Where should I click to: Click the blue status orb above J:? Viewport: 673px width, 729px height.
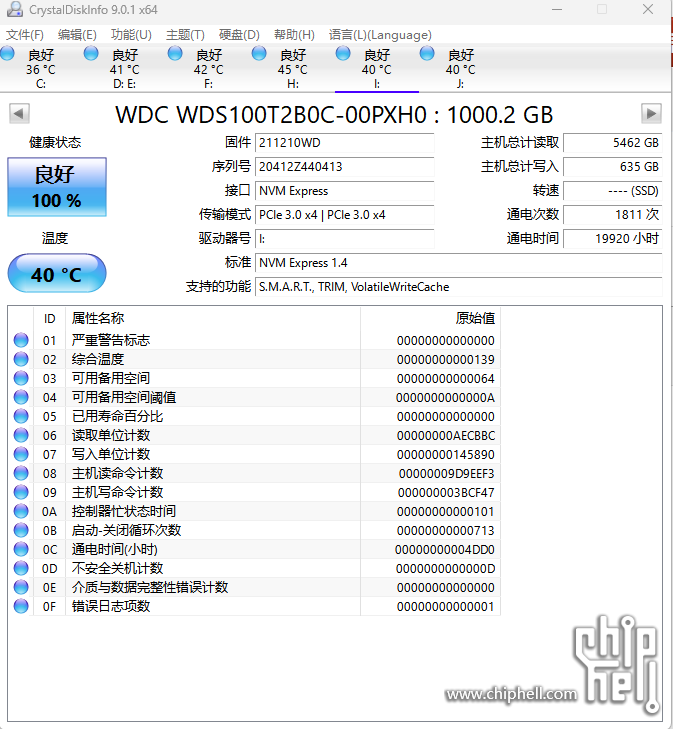click(427, 53)
